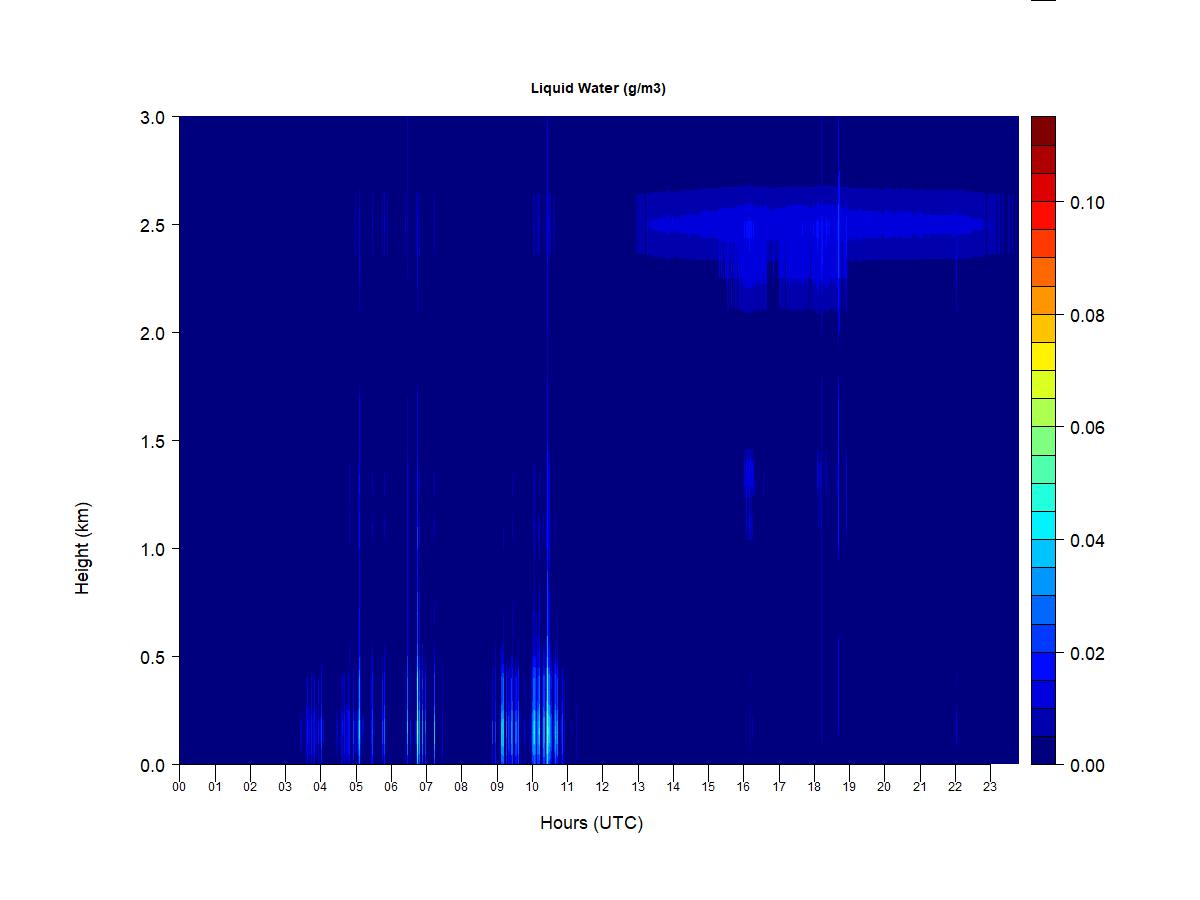1200x900 pixels.
Task: Click the cloud layer at 2.5 km height
Action: tap(815, 223)
